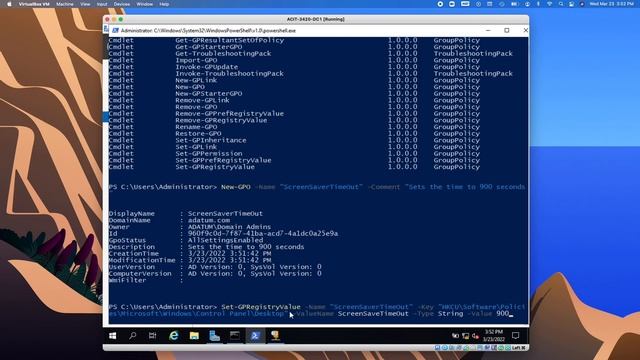640x360 pixels.
Task: Click the macOS date and time
Action: [611, 4]
